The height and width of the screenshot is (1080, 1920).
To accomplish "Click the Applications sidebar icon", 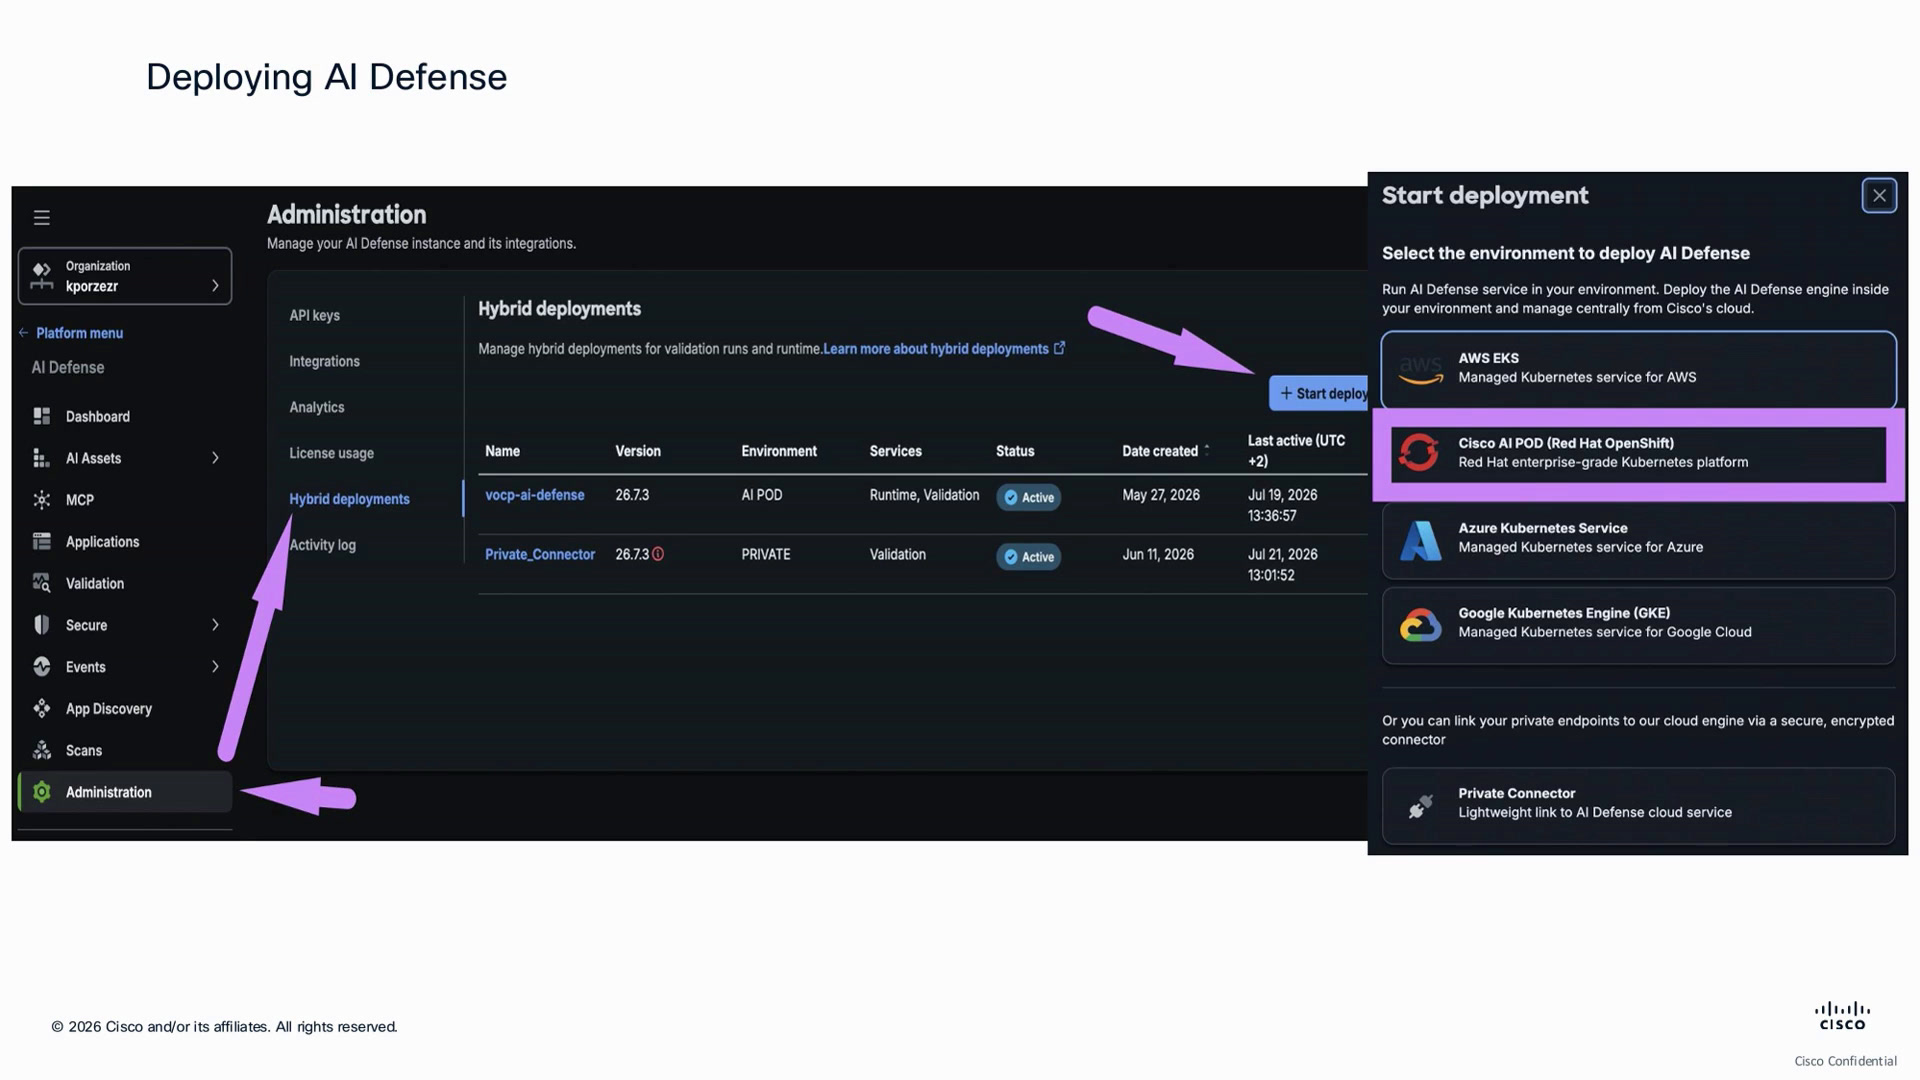I will click(x=41, y=541).
